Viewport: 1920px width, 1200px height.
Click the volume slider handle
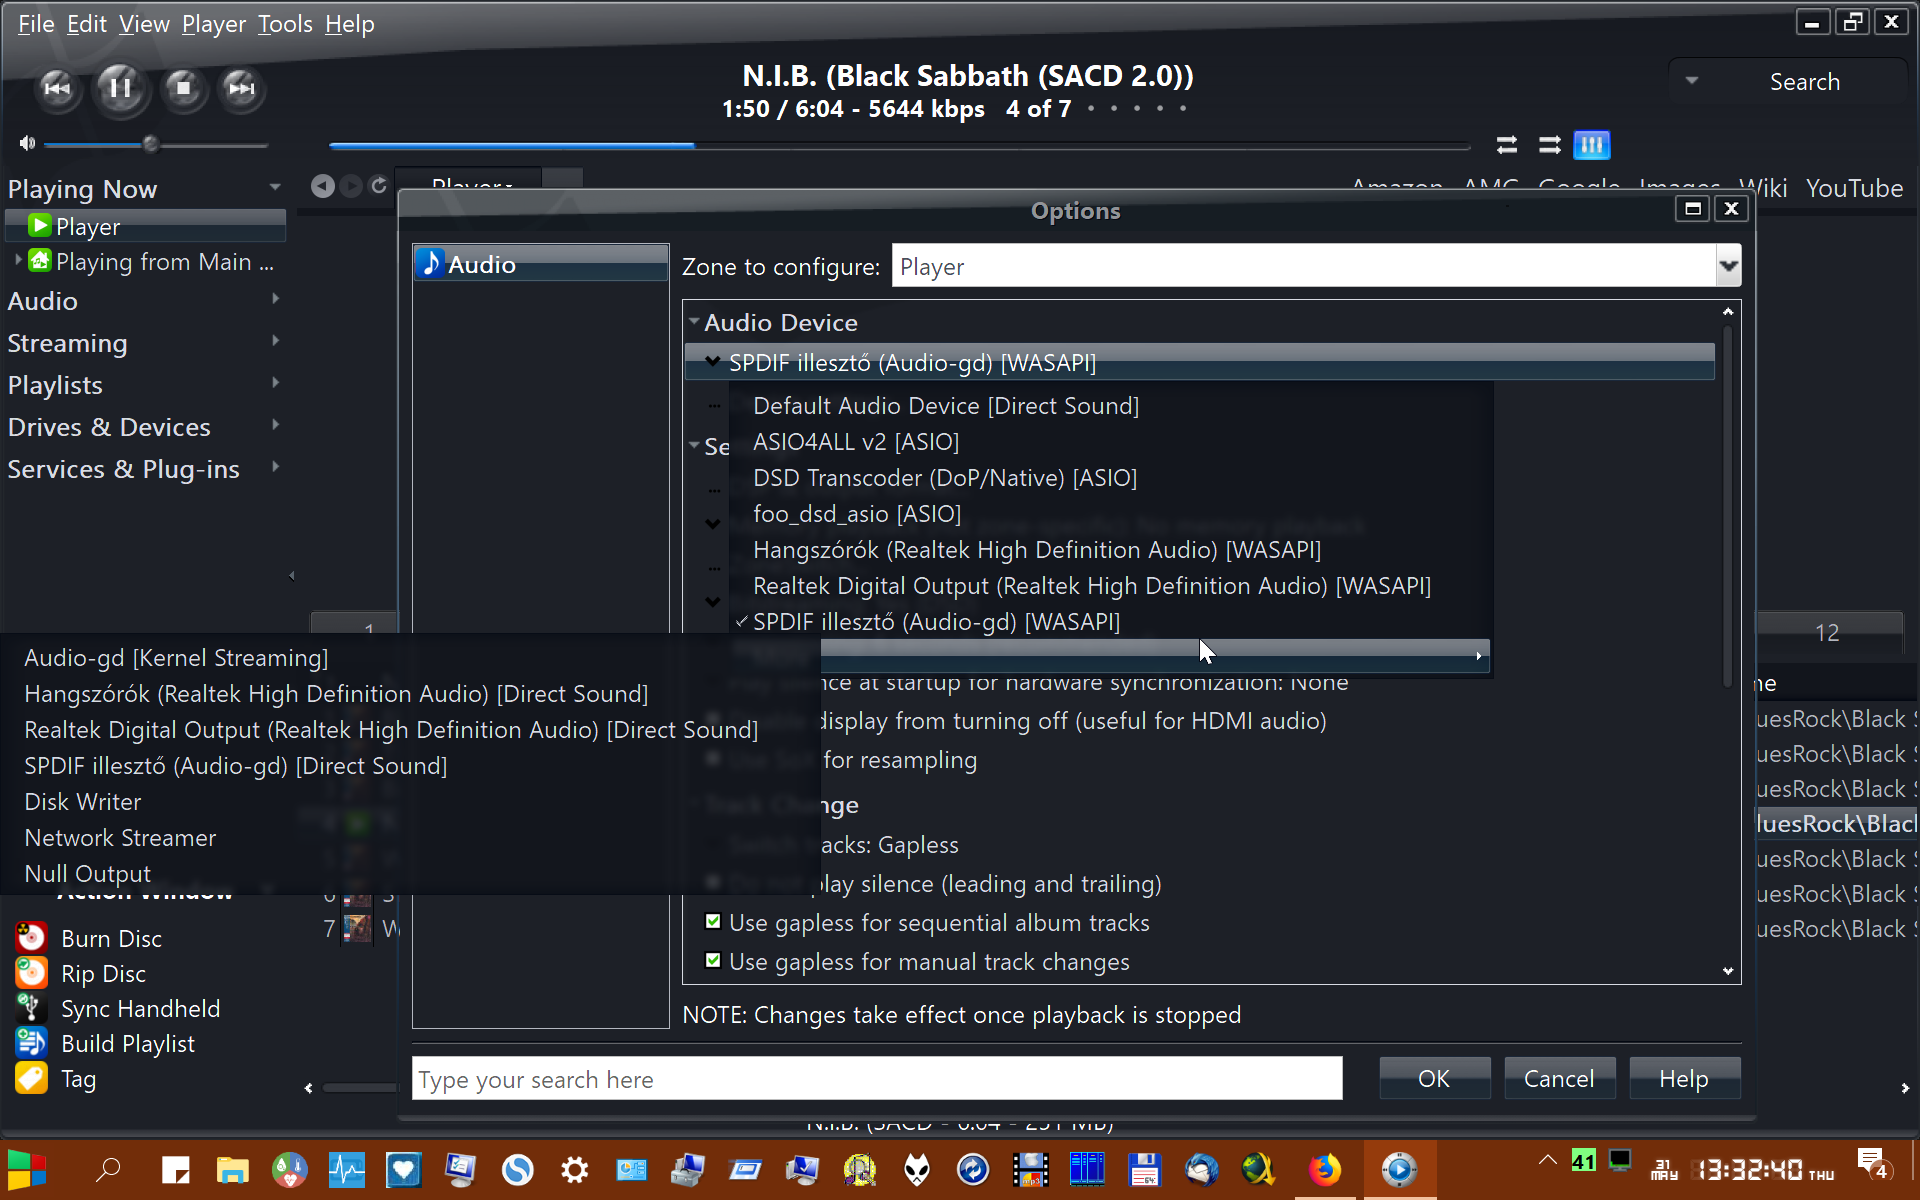(x=150, y=144)
